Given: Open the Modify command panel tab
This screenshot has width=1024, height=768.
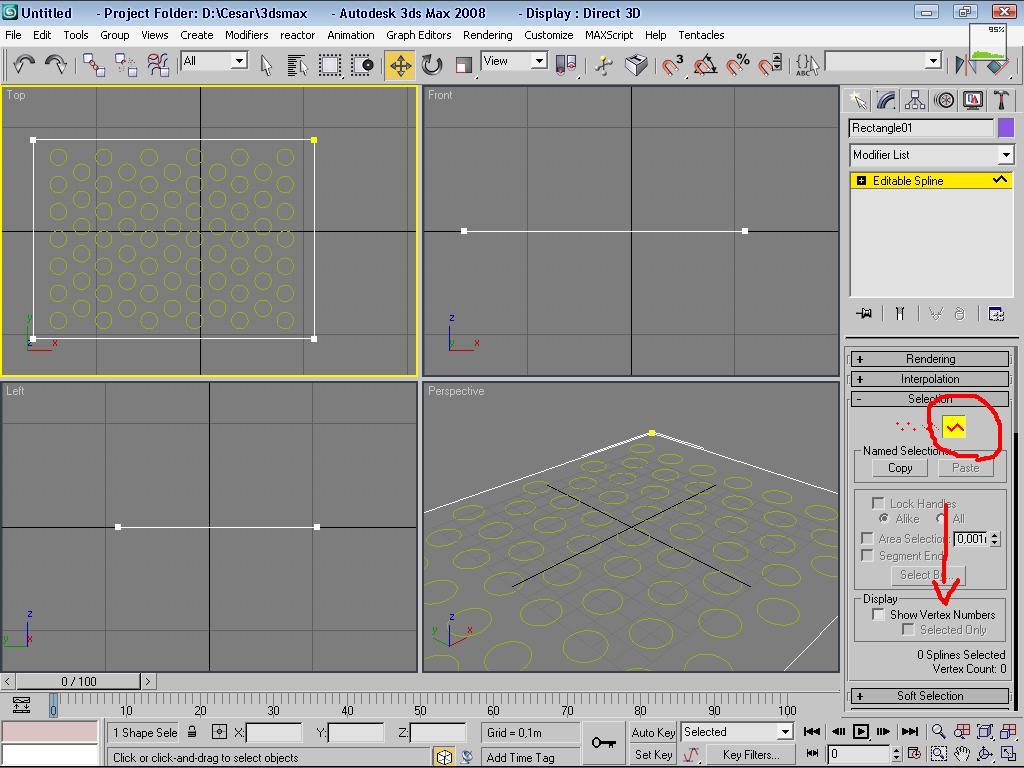Looking at the screenshot, I should [886, 100].
